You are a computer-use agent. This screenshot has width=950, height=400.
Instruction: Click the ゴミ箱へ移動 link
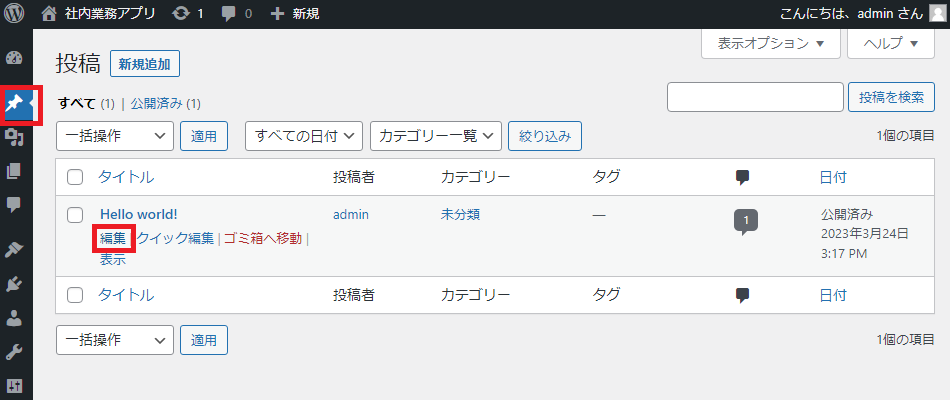(x=263, y=238)
